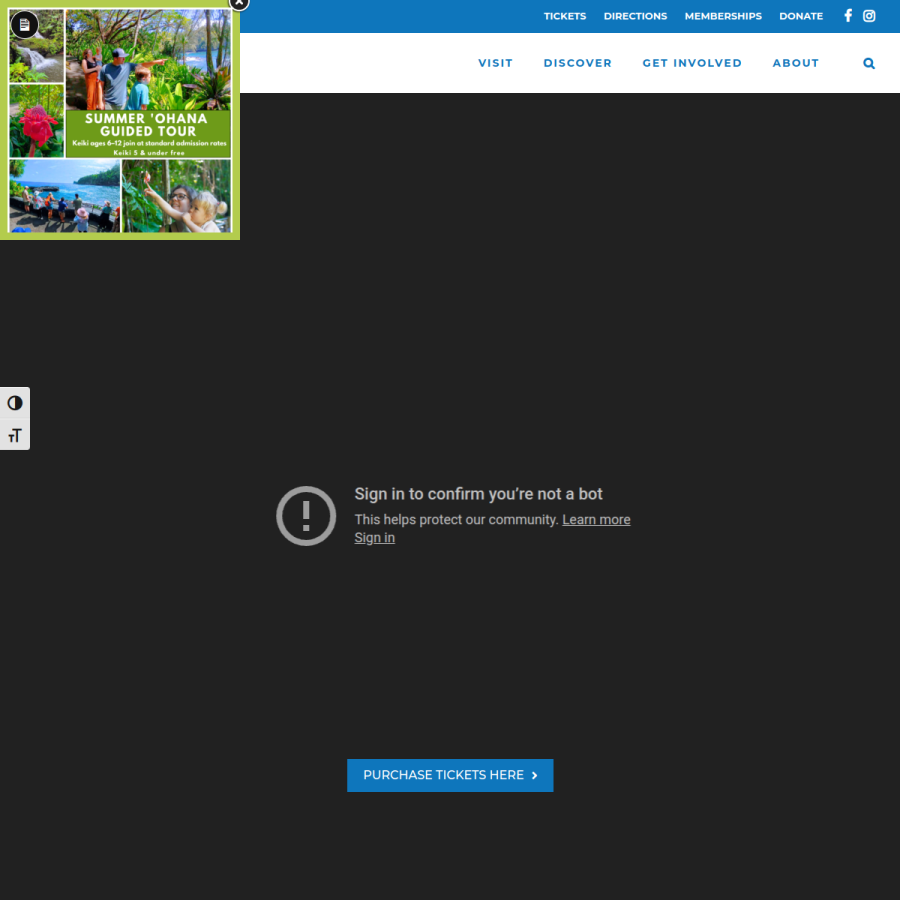The image size is (900, 900).
Task: Click the document icon on popup
Action: [x=24, y=25]
